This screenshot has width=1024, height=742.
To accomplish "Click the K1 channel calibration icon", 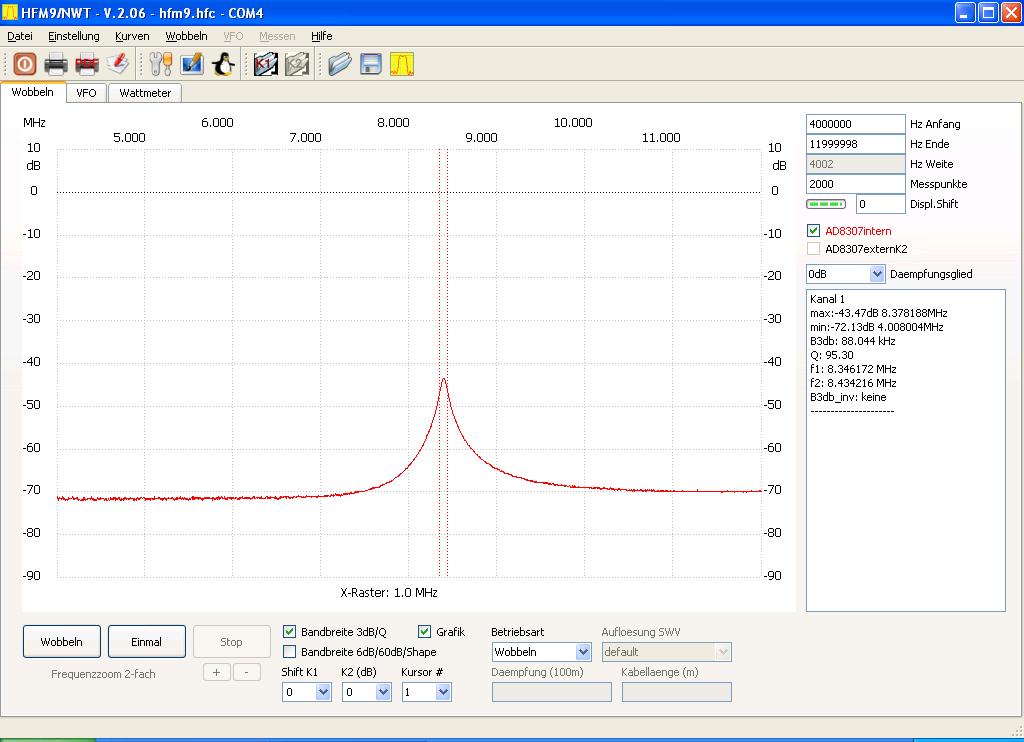I will point(265,64).
